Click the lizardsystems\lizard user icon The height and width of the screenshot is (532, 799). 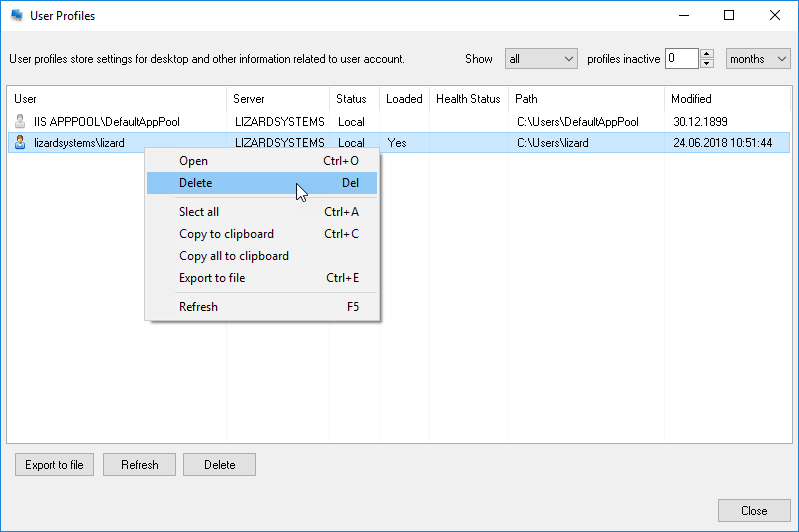(x=20, y=143)
